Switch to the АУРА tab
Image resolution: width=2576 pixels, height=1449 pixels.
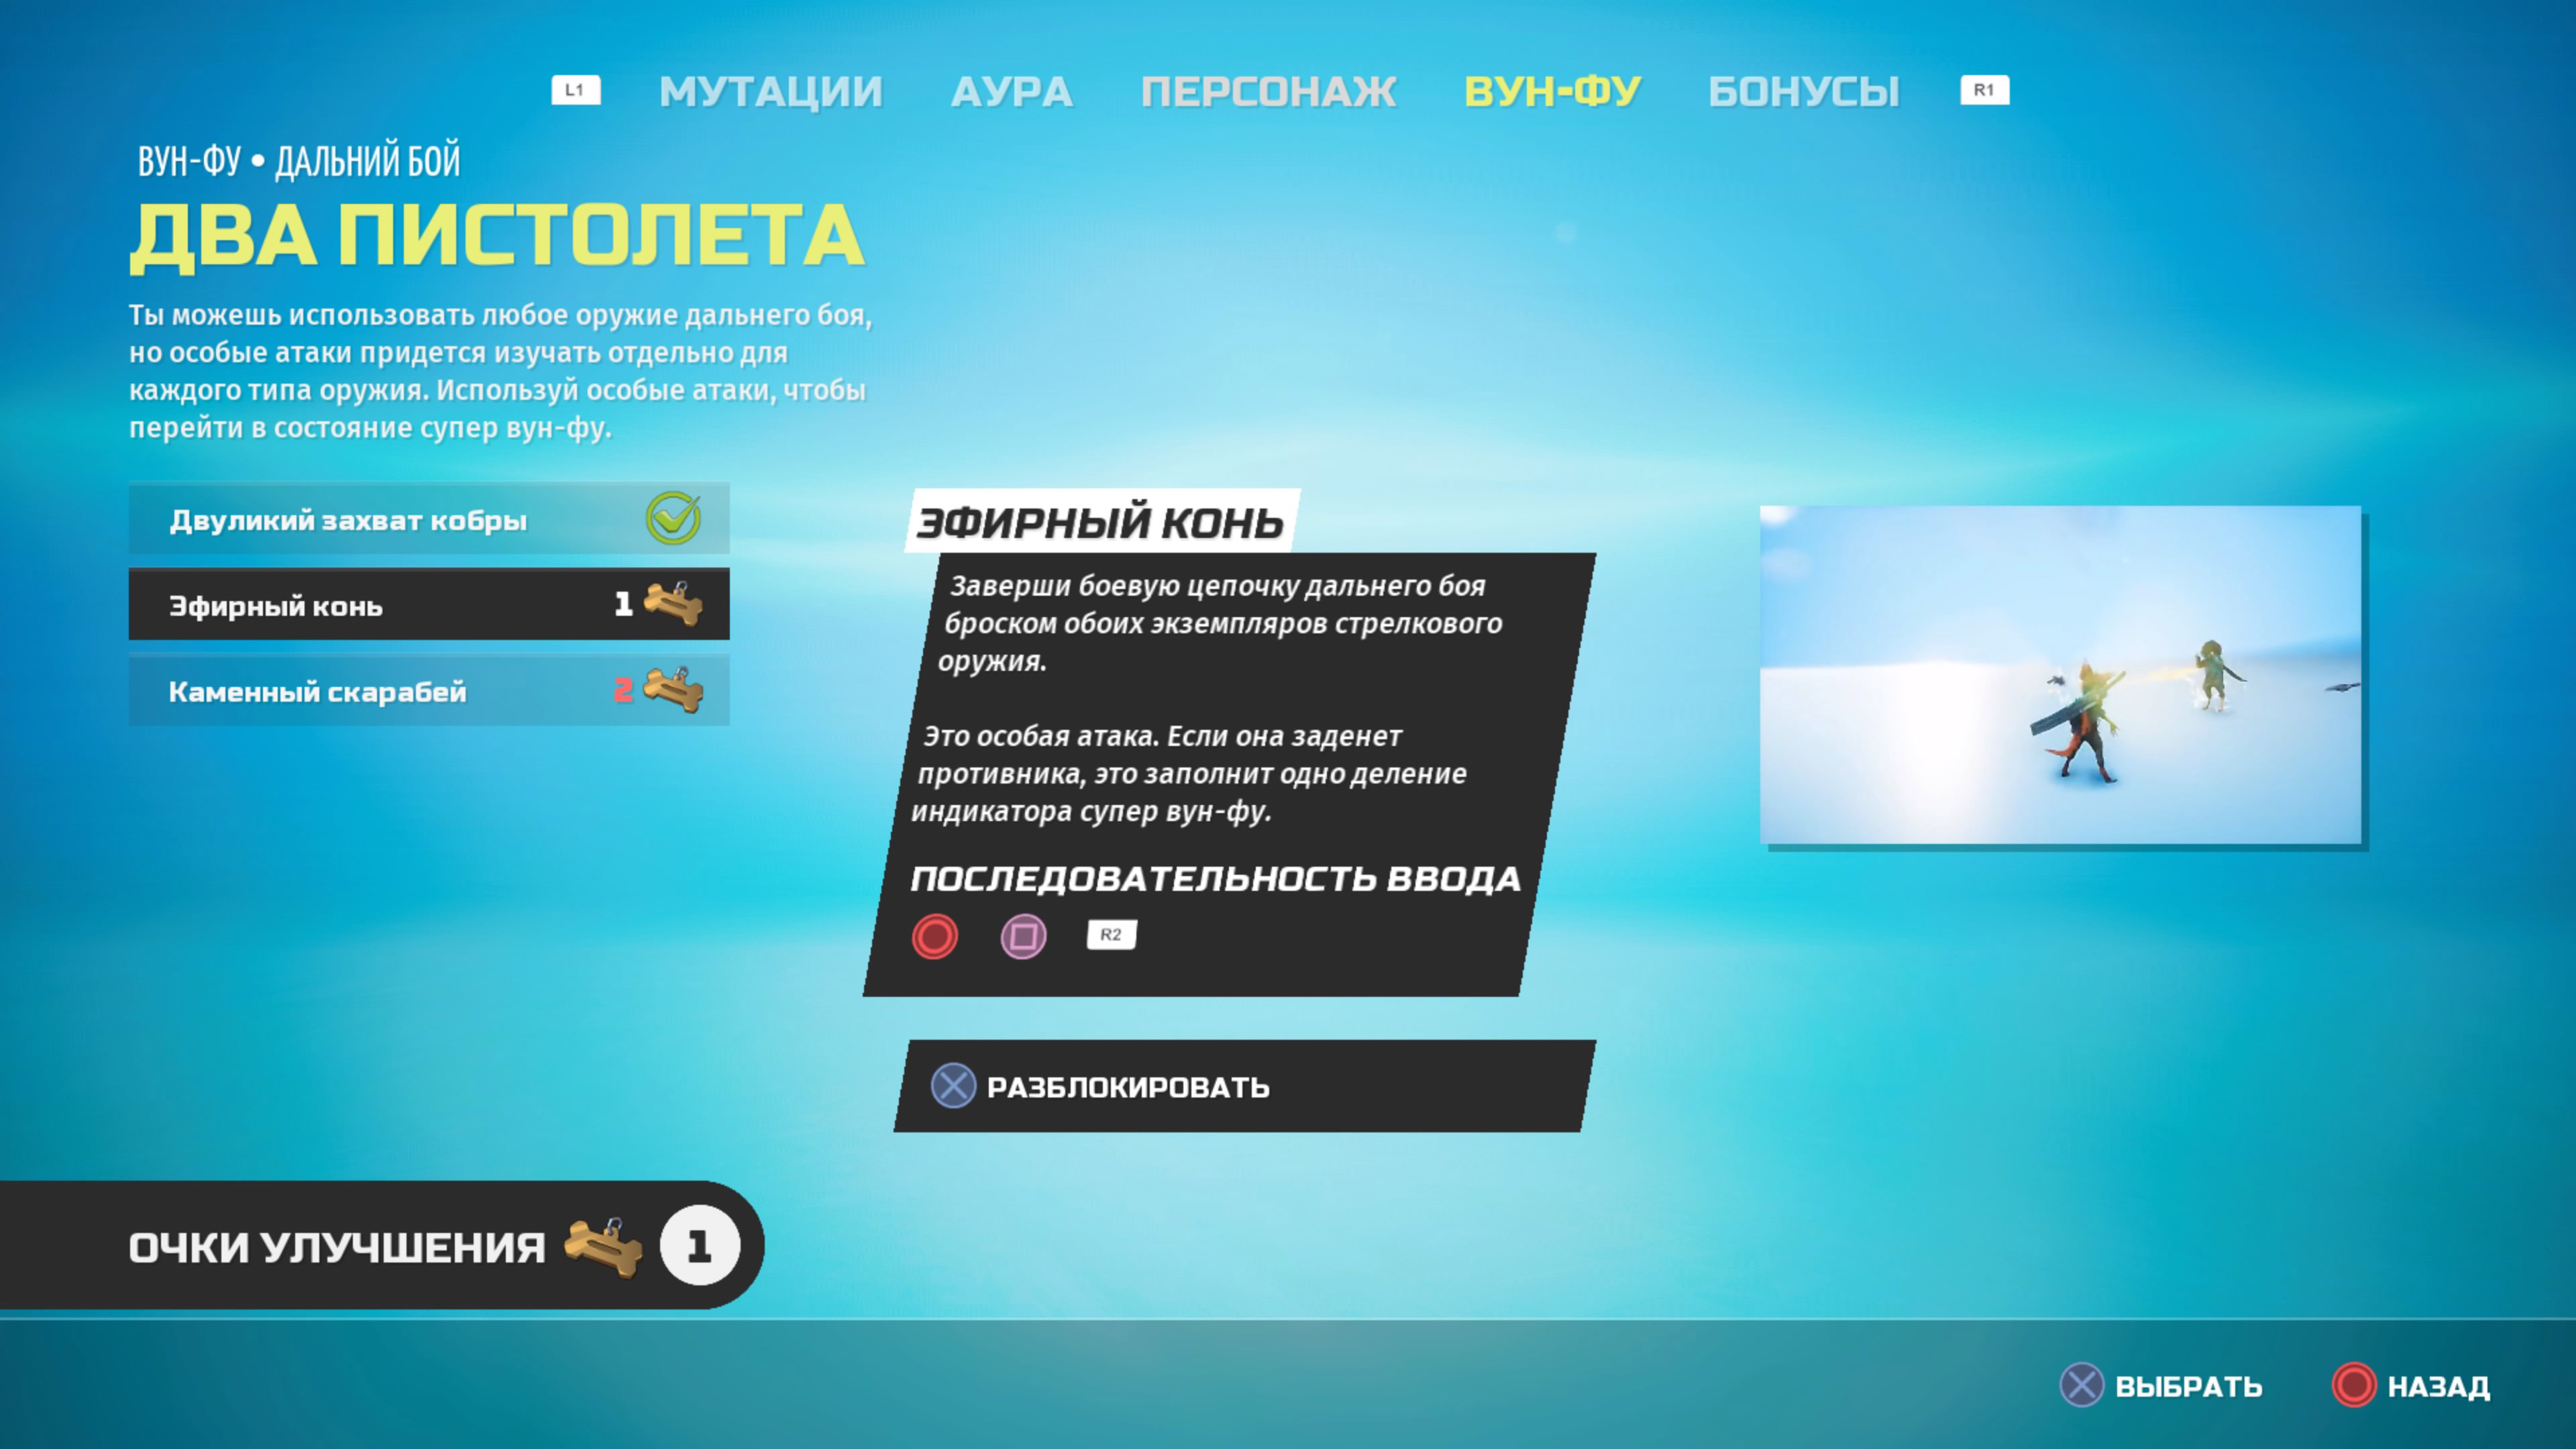click(1011, 92)
